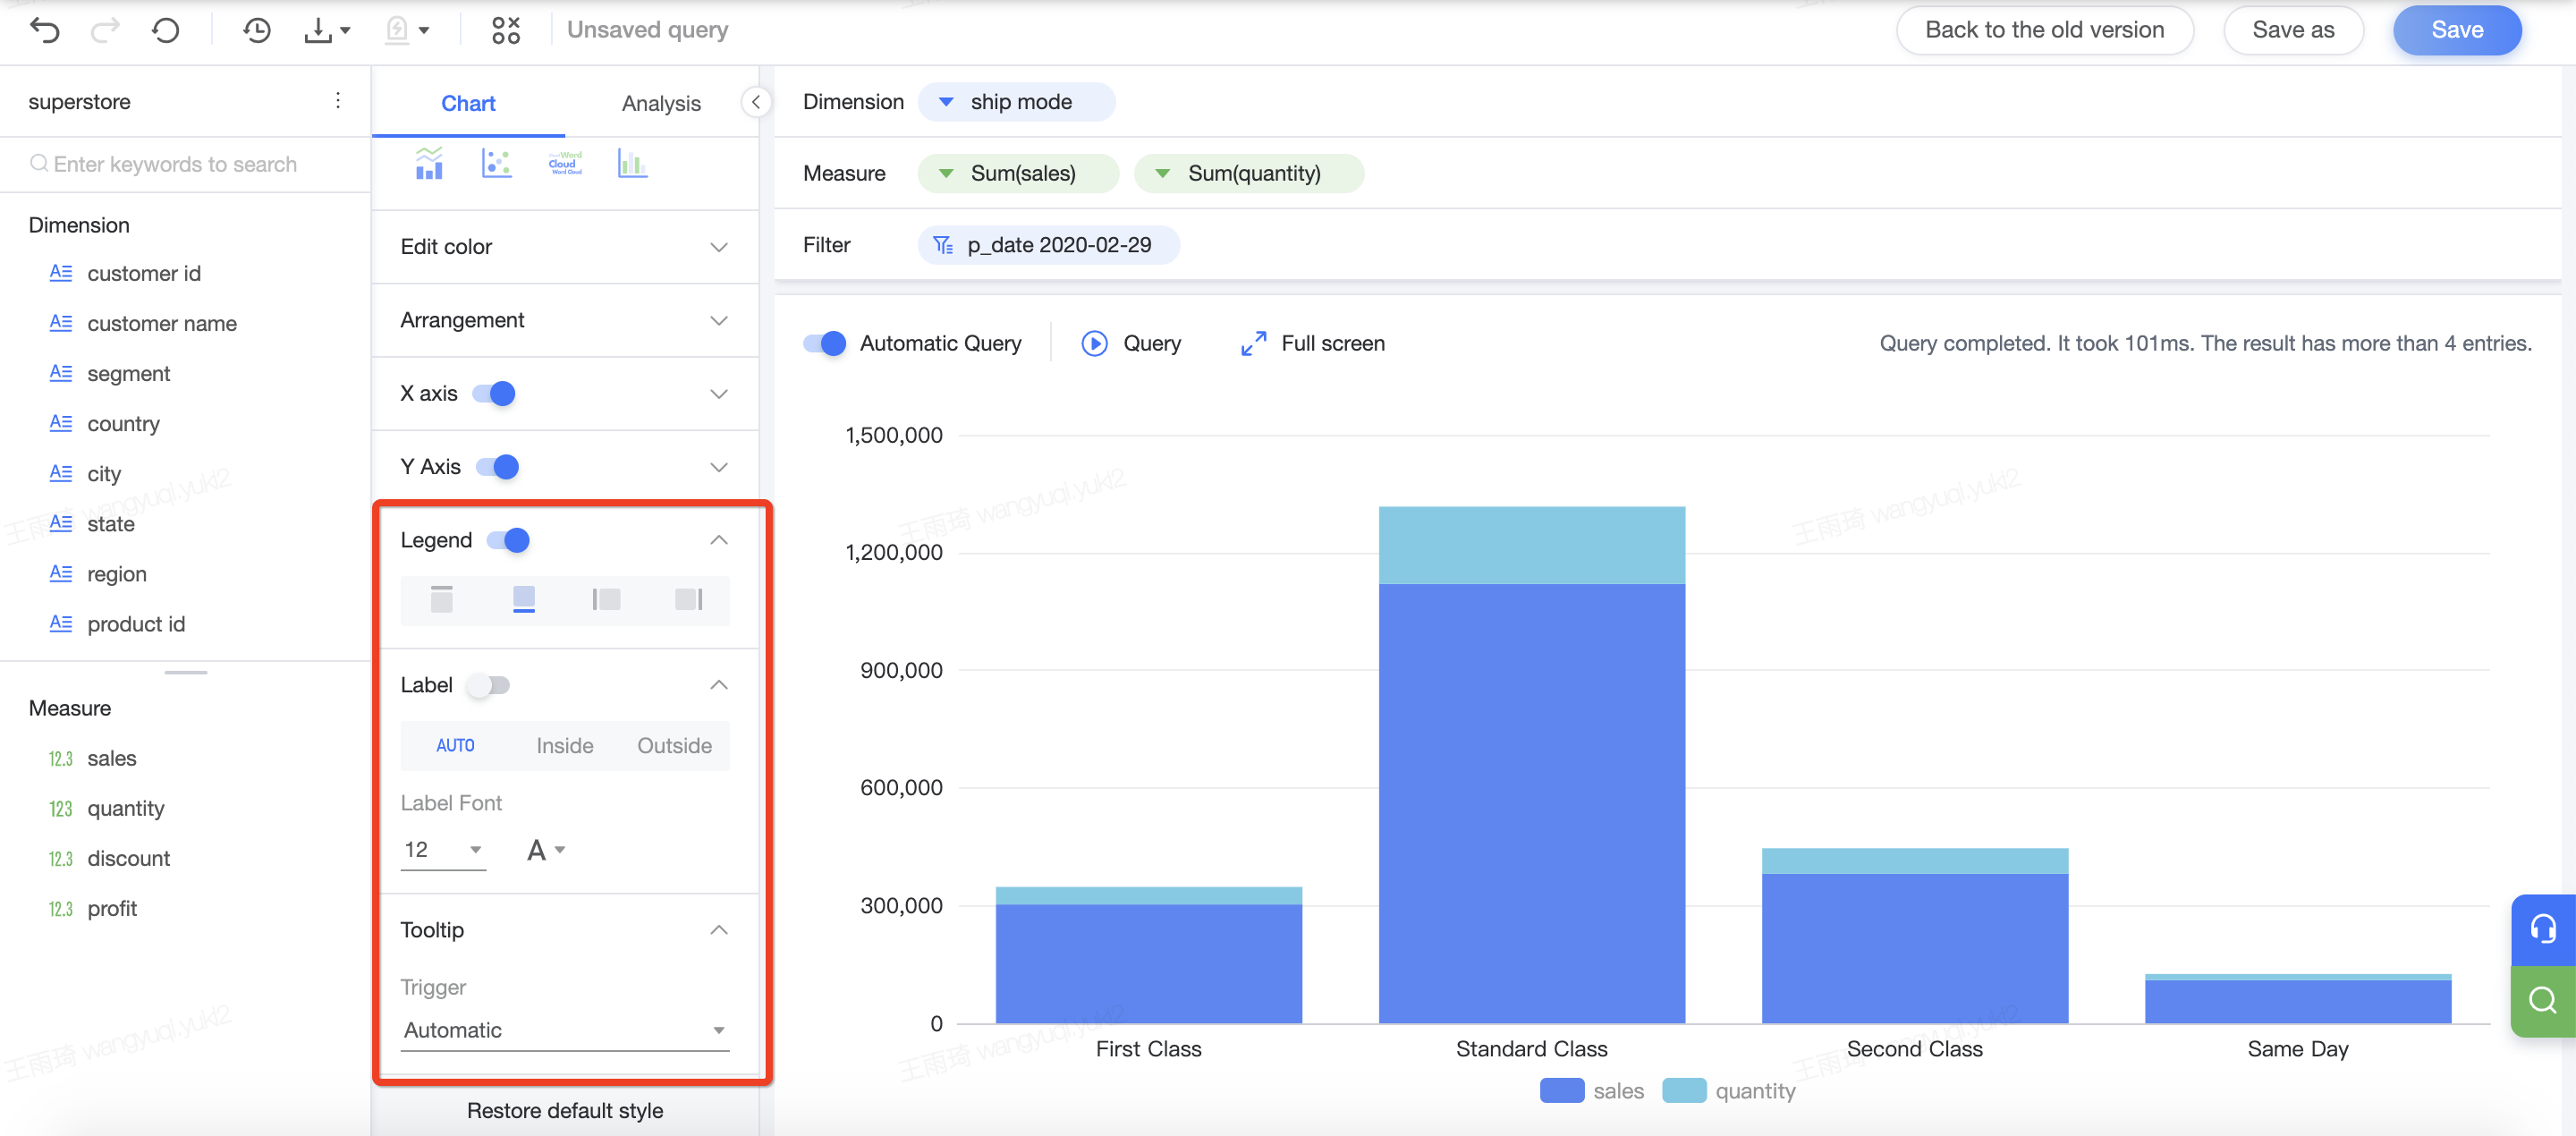
Task: Click the Save as button
Action: [x=2293, y=30]
